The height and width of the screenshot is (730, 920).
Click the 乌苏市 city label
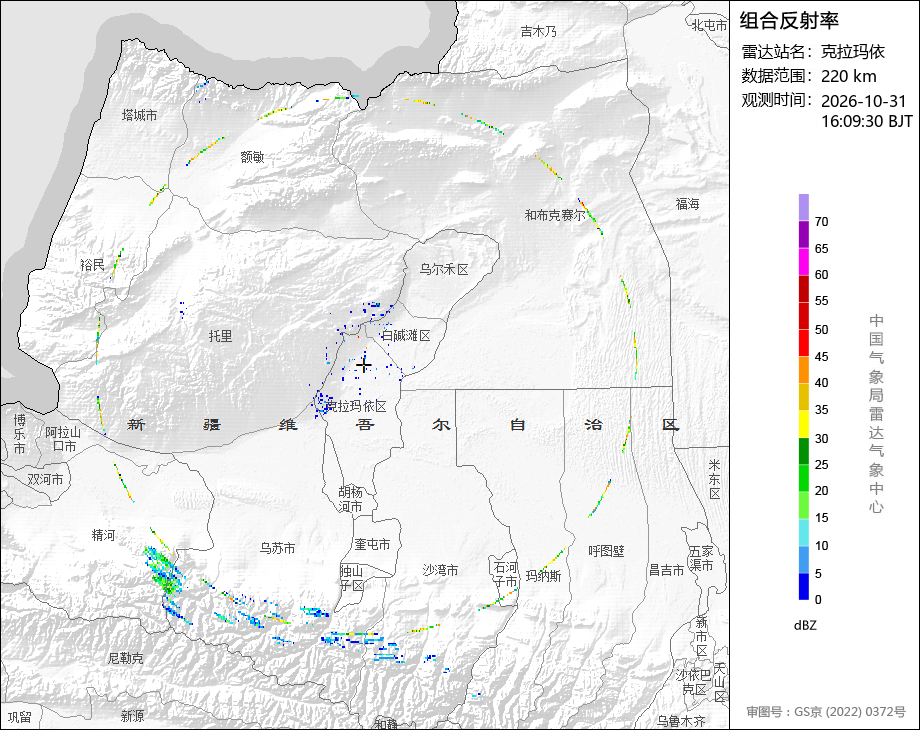[x=277, y=548]
